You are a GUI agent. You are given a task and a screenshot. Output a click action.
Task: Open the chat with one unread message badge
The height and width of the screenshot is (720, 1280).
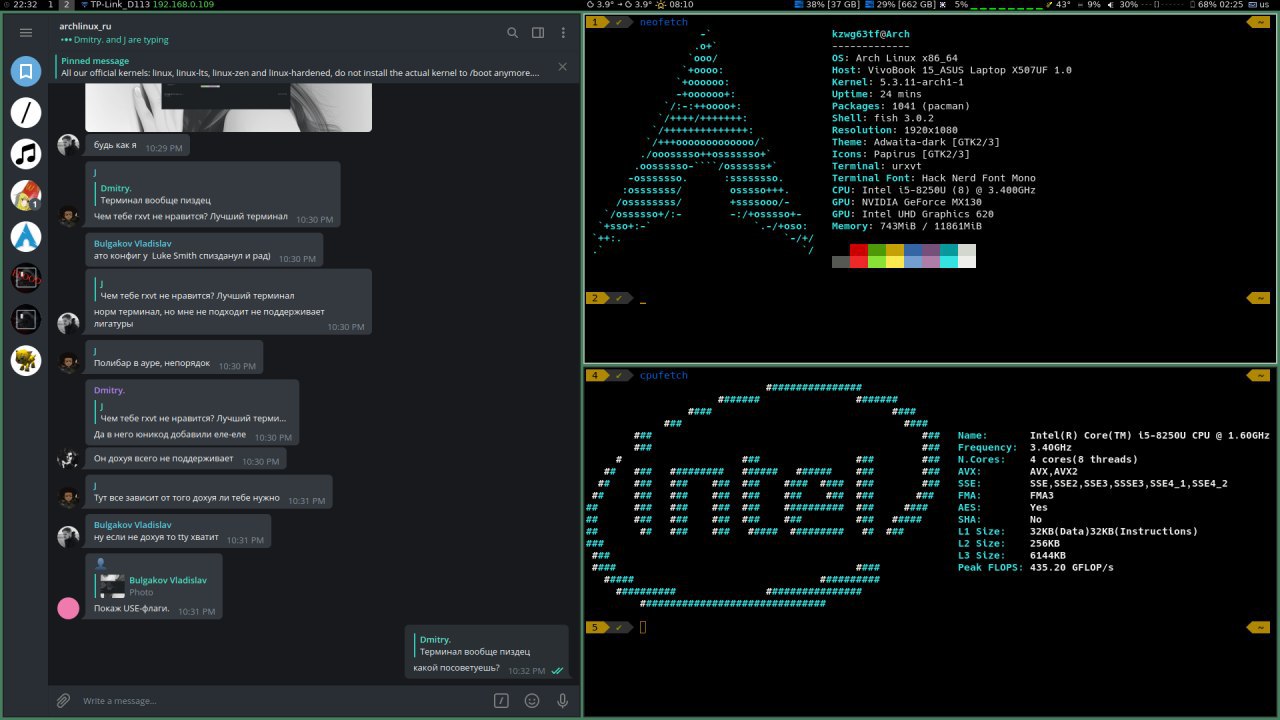26,195
